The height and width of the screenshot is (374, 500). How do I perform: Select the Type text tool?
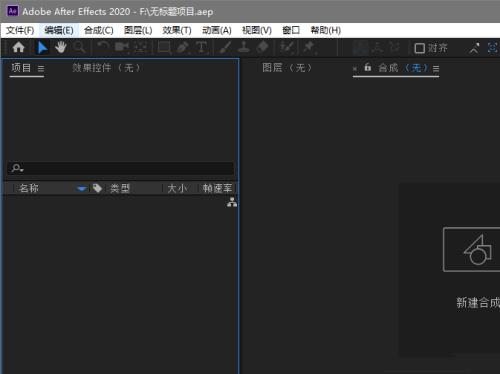coord(201,47)
